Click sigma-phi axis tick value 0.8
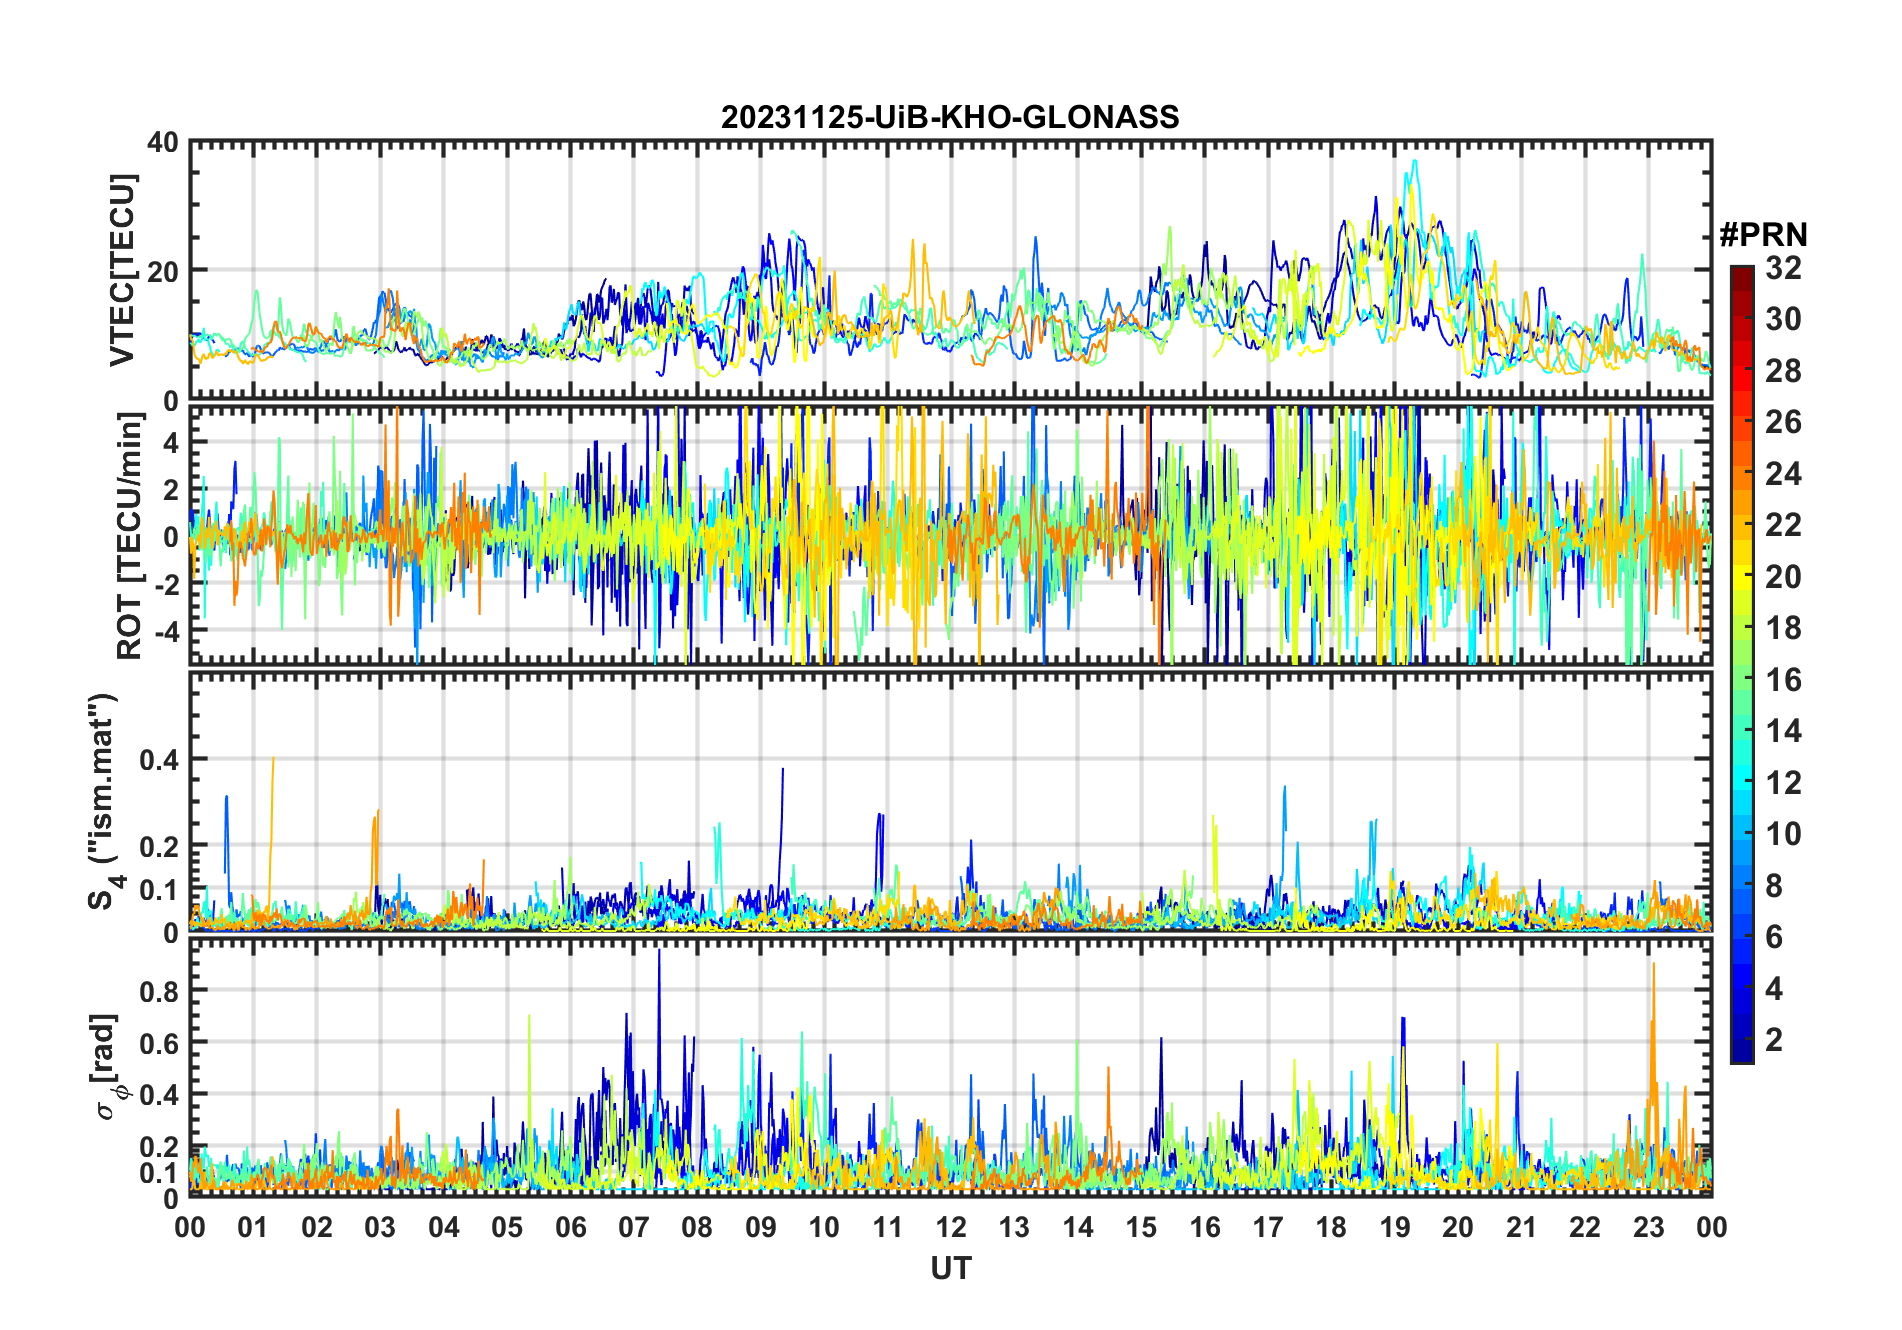 tap(160, 991)
